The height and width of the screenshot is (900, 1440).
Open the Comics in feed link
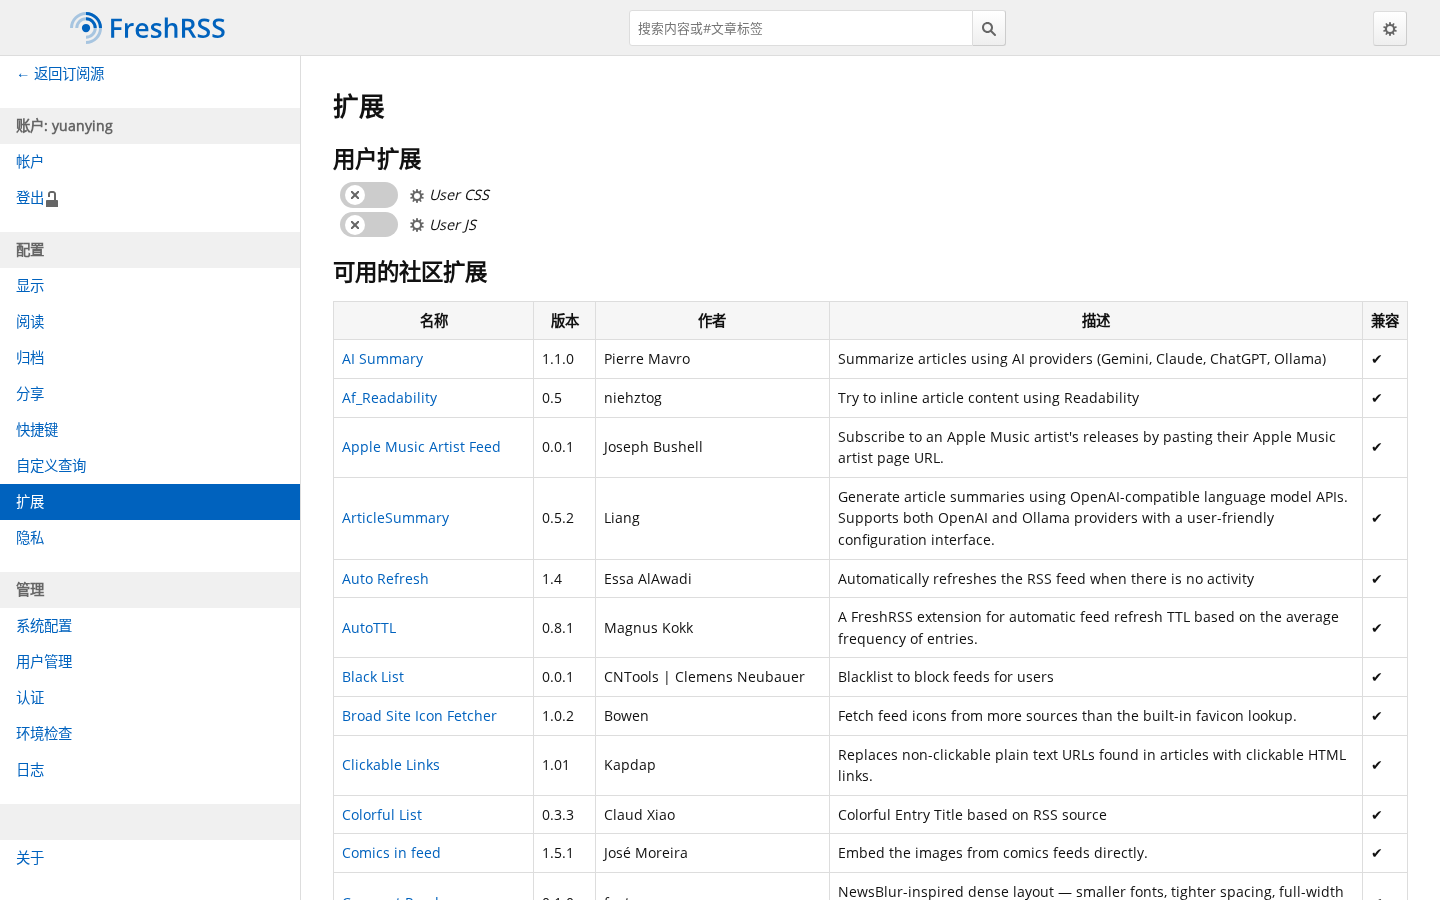pos(391,853)
